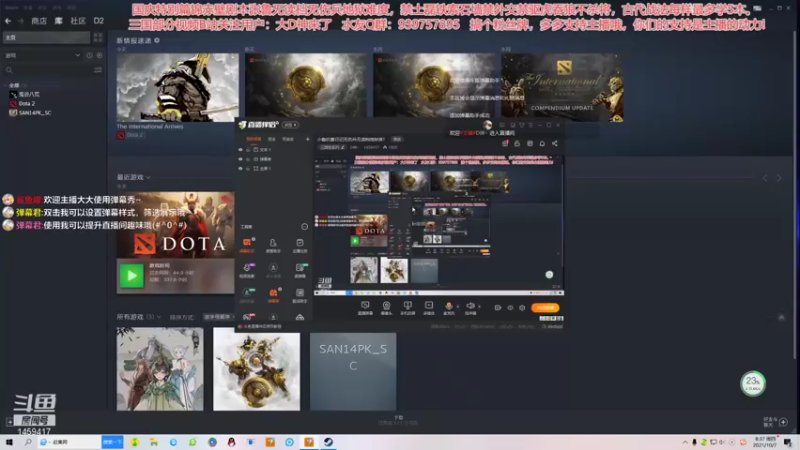The image size is (800, 450).
Task: Open the Compendium Update news thumbnail
Action: click(562, 88)
